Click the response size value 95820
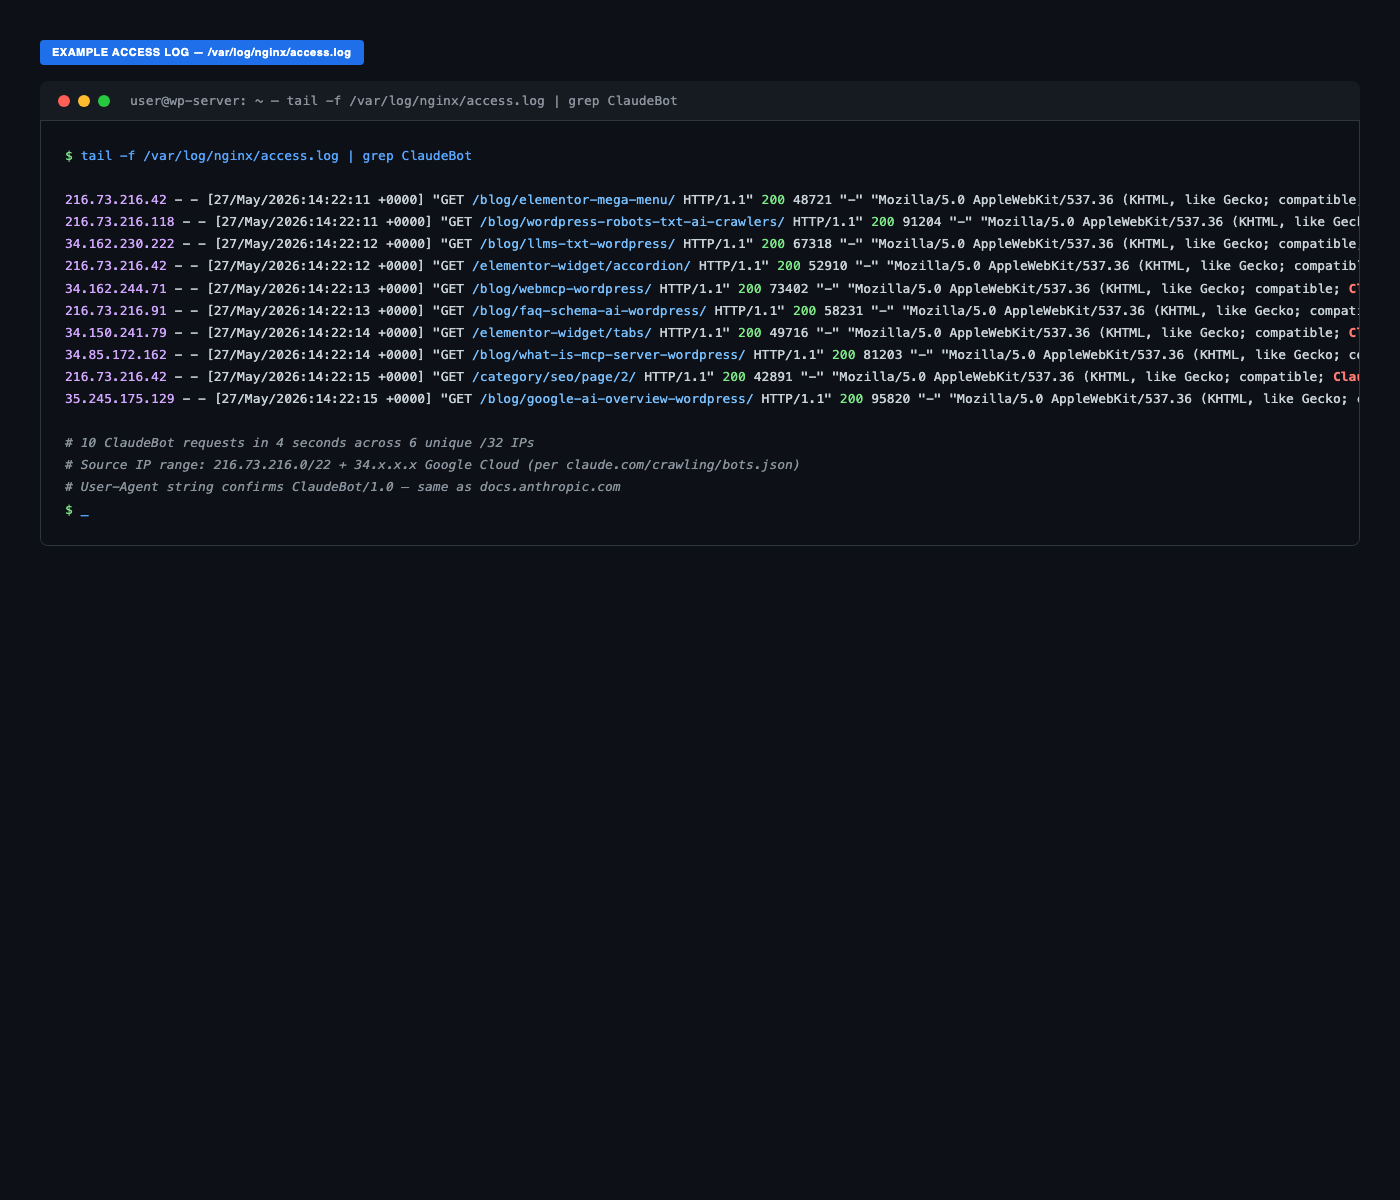1400x1200 pixels. pos(891,399)
